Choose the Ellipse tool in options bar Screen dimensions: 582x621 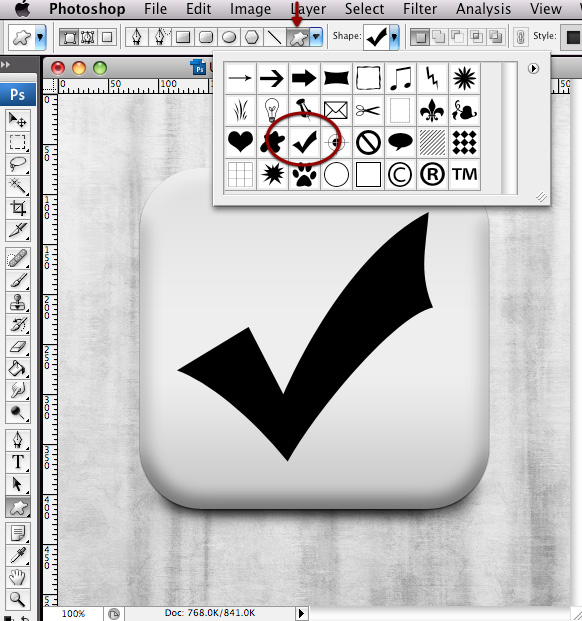[229, 37]
